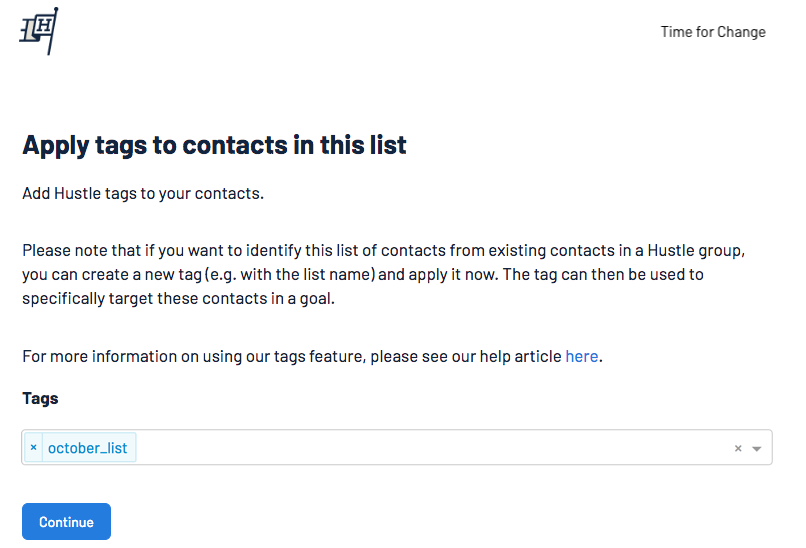Viewport: 806px width, 548px height.
Task: Expand the Tags dropdown arrow
Action: tap(757, 448)
